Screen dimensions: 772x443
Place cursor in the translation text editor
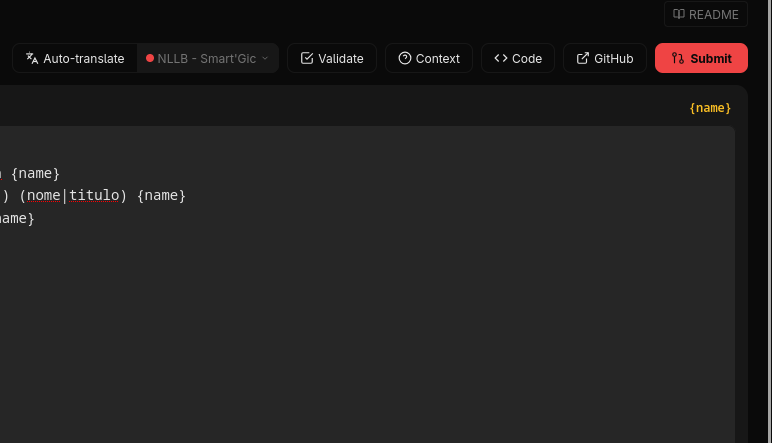coord(367,285)
